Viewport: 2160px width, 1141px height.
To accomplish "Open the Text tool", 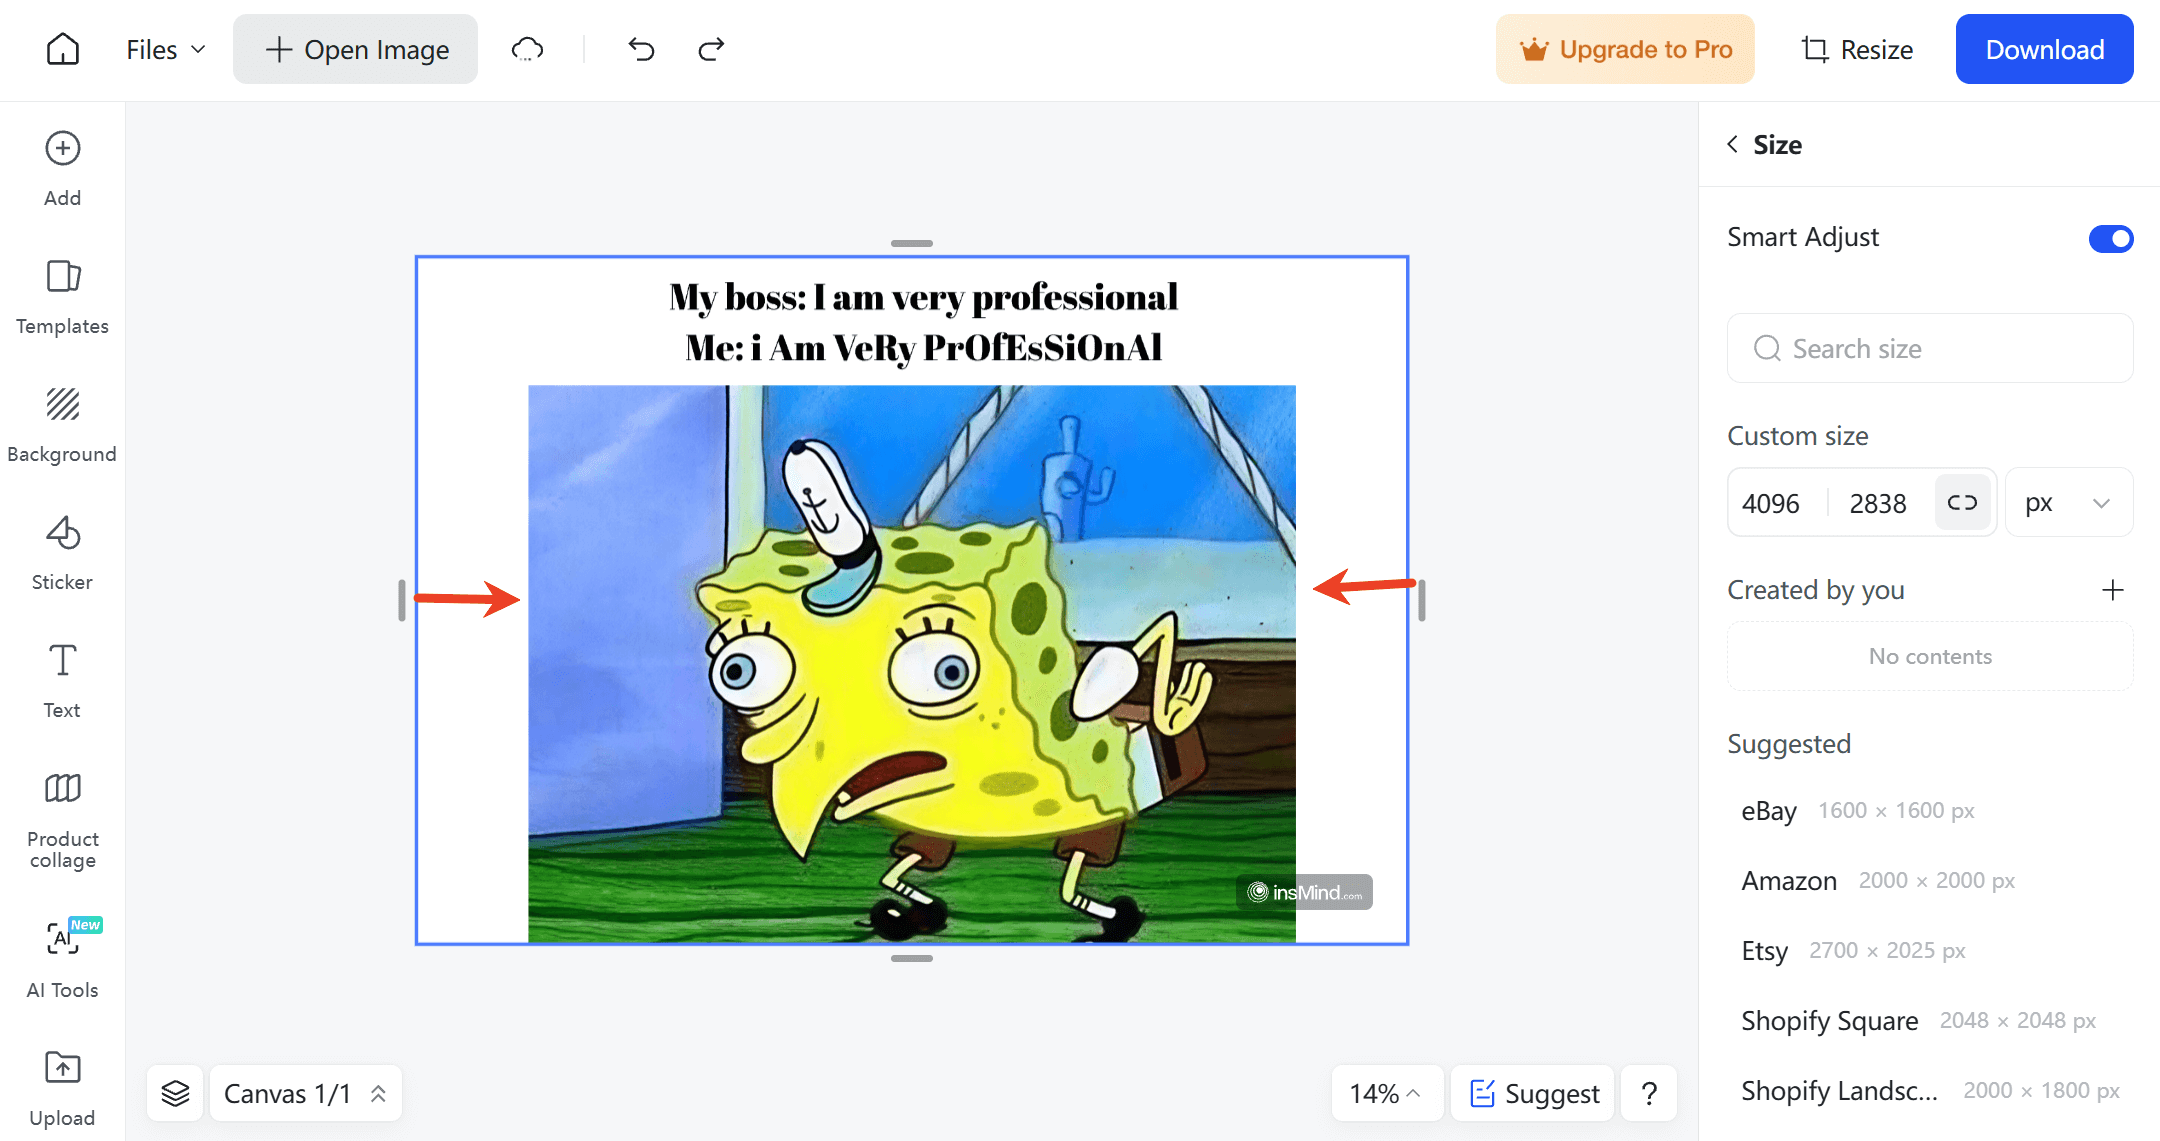I will [62, 677].
